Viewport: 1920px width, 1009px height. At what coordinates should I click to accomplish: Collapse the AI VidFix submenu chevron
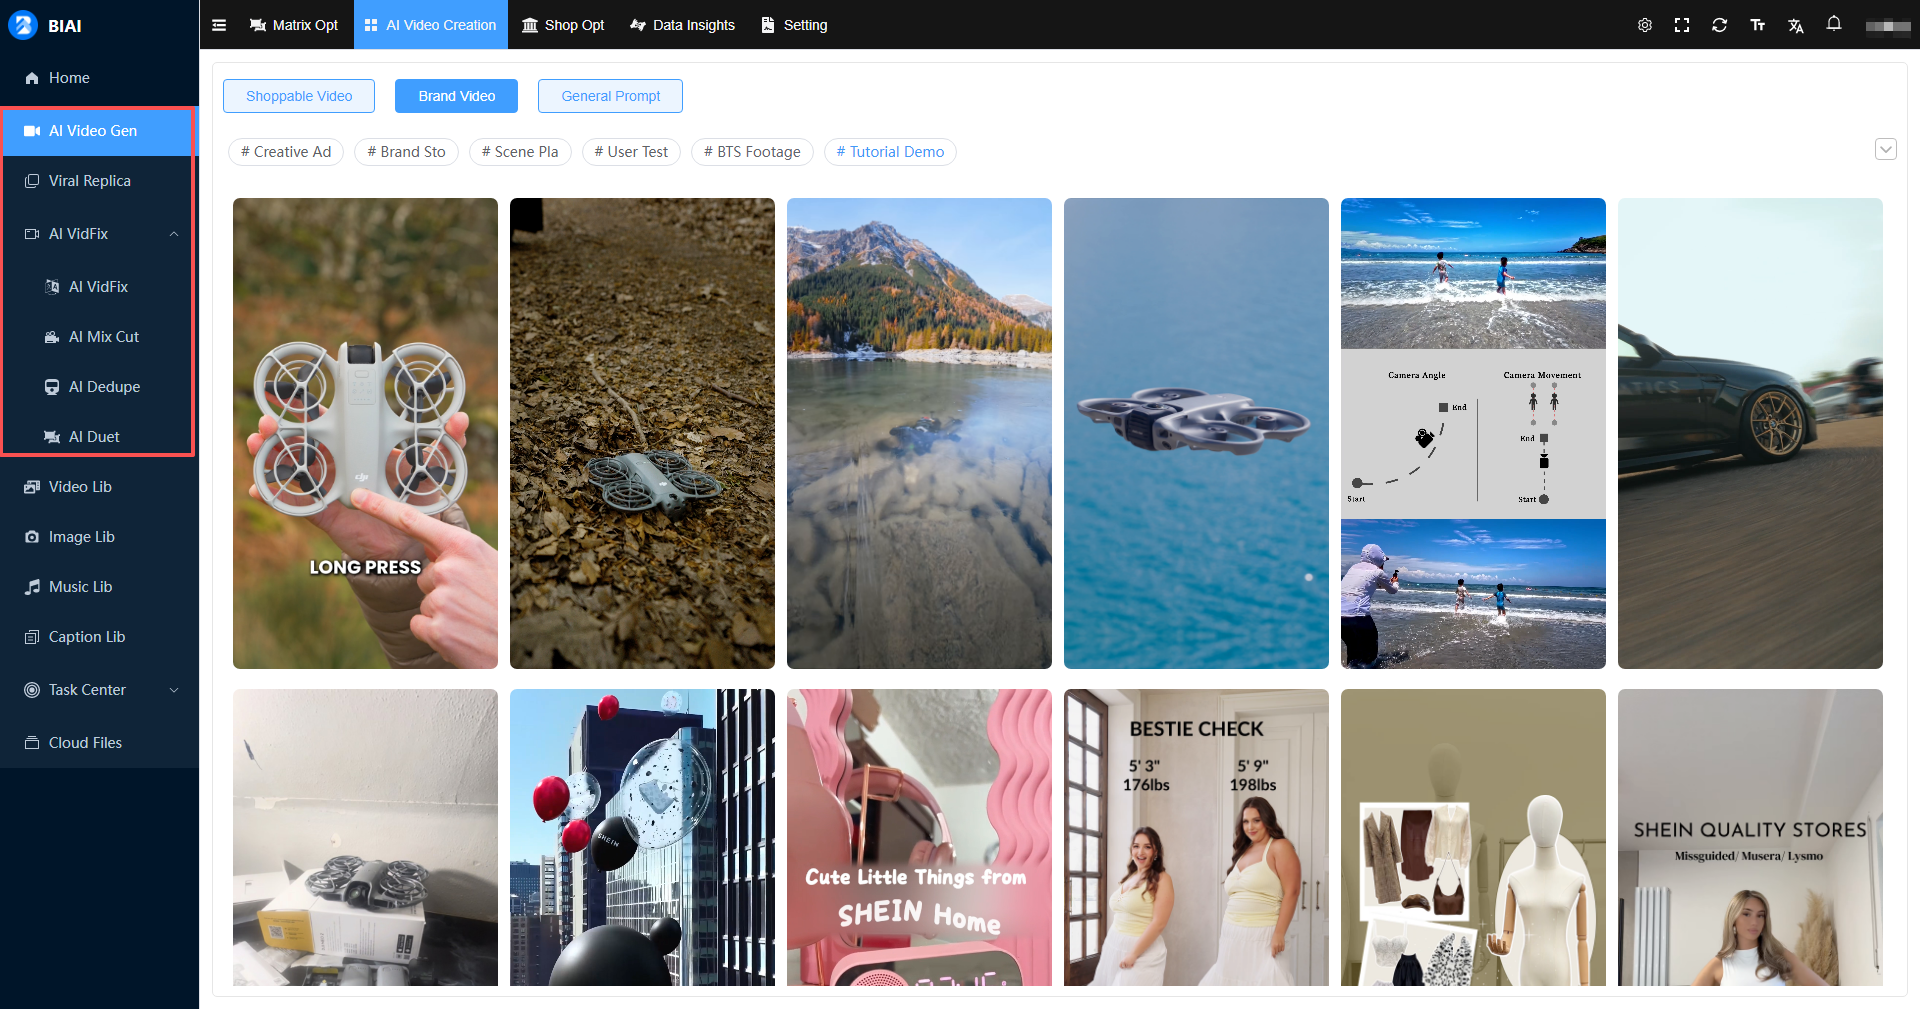174,234
